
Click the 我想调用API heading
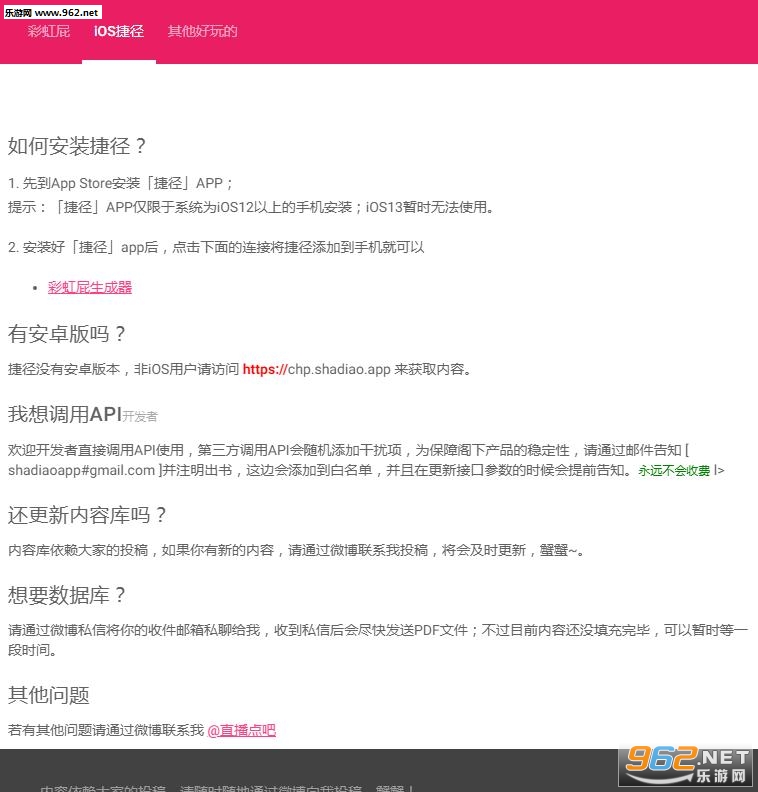64,415
